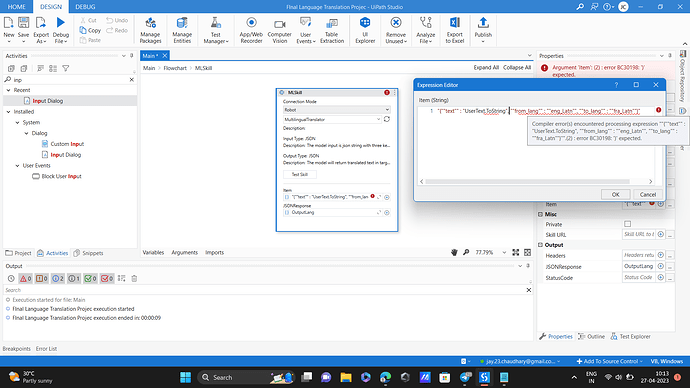Launch the App/Web Recorder
690x388 pixels.
[x=251, y=30]
